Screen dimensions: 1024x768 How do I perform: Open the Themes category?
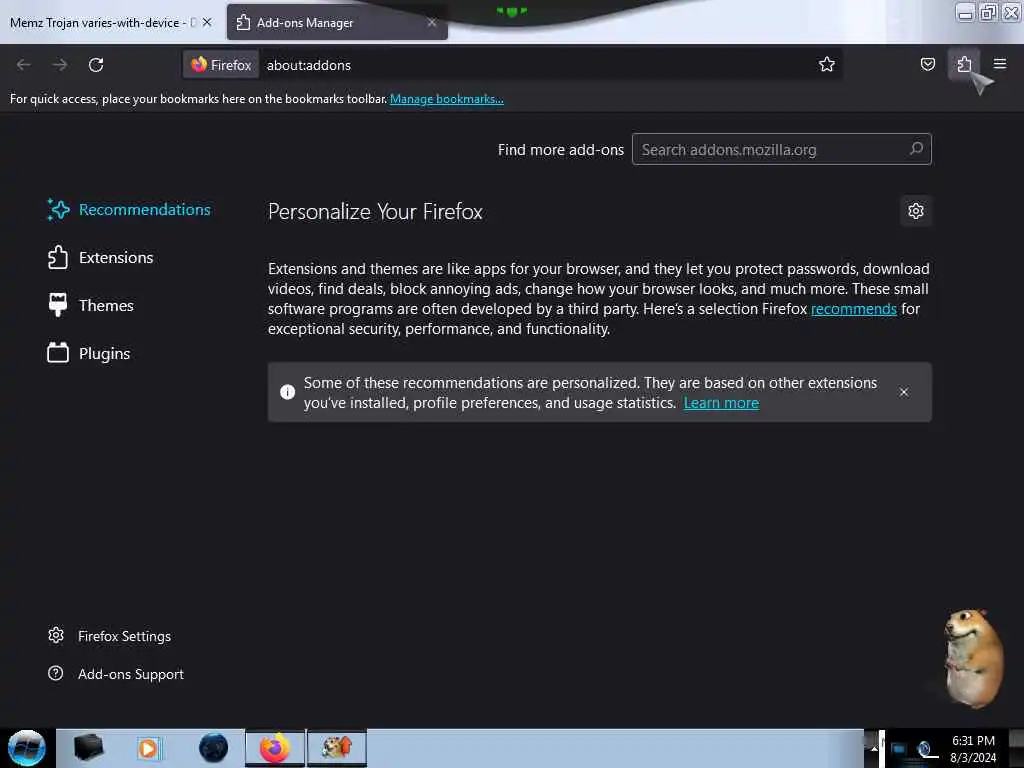point(90,305)
